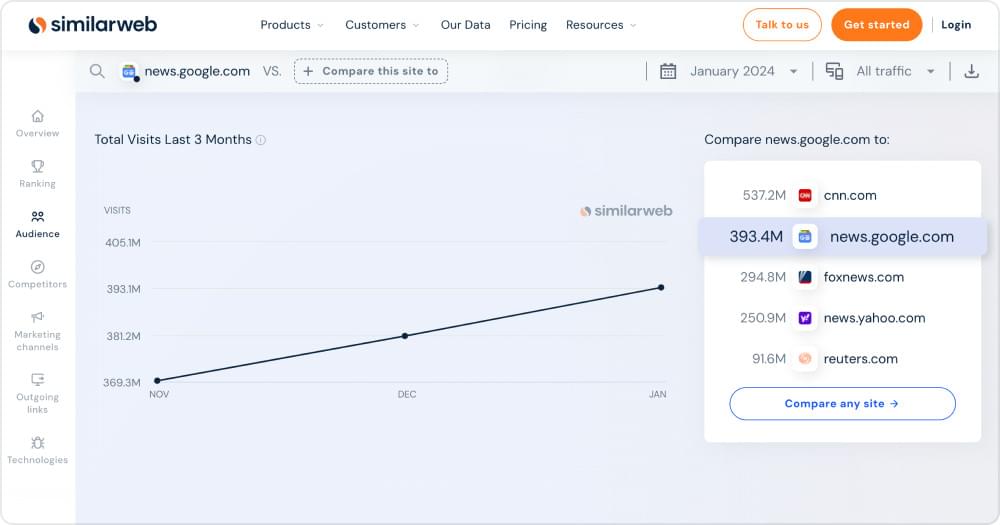This screenshot has width=1000, height=525.
Task: Go to Competitors in the sidebar
Action: pyautogui.click(x=37, y=274)
